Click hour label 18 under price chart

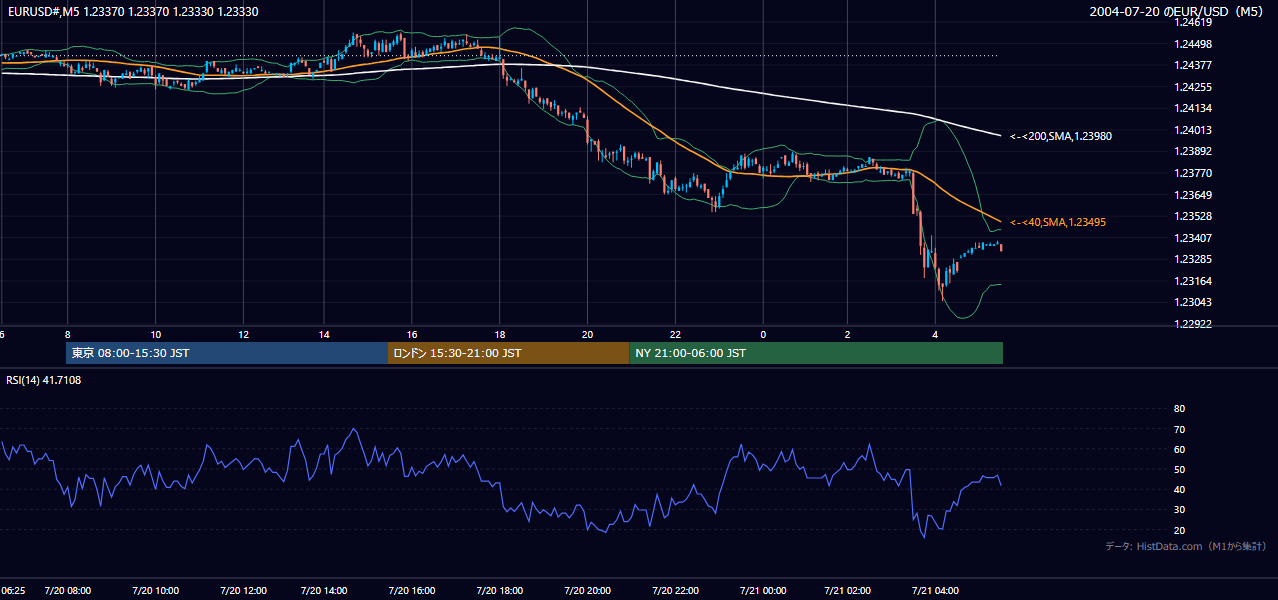[x=500, y=334]
